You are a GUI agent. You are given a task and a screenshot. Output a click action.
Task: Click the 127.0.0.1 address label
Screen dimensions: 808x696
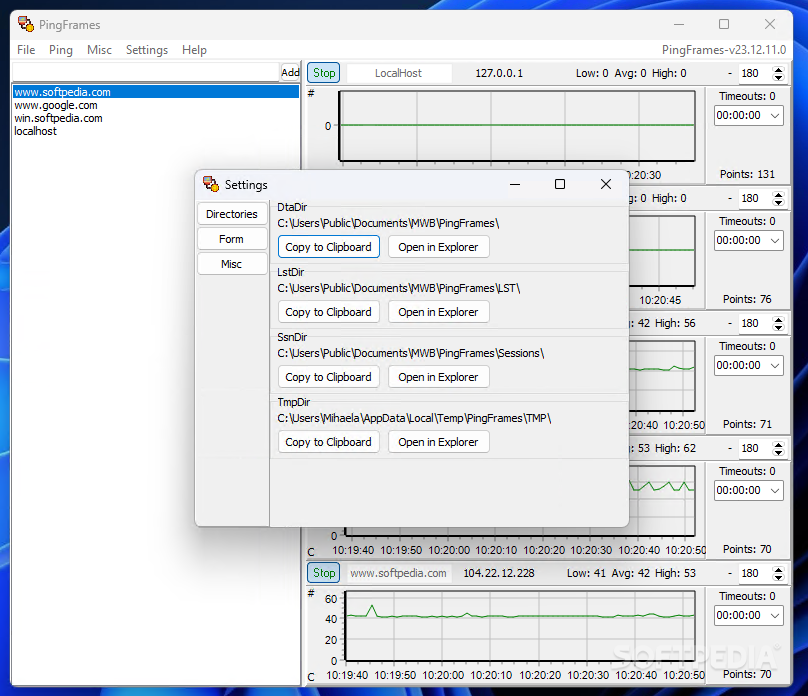(x=499, y=73)
